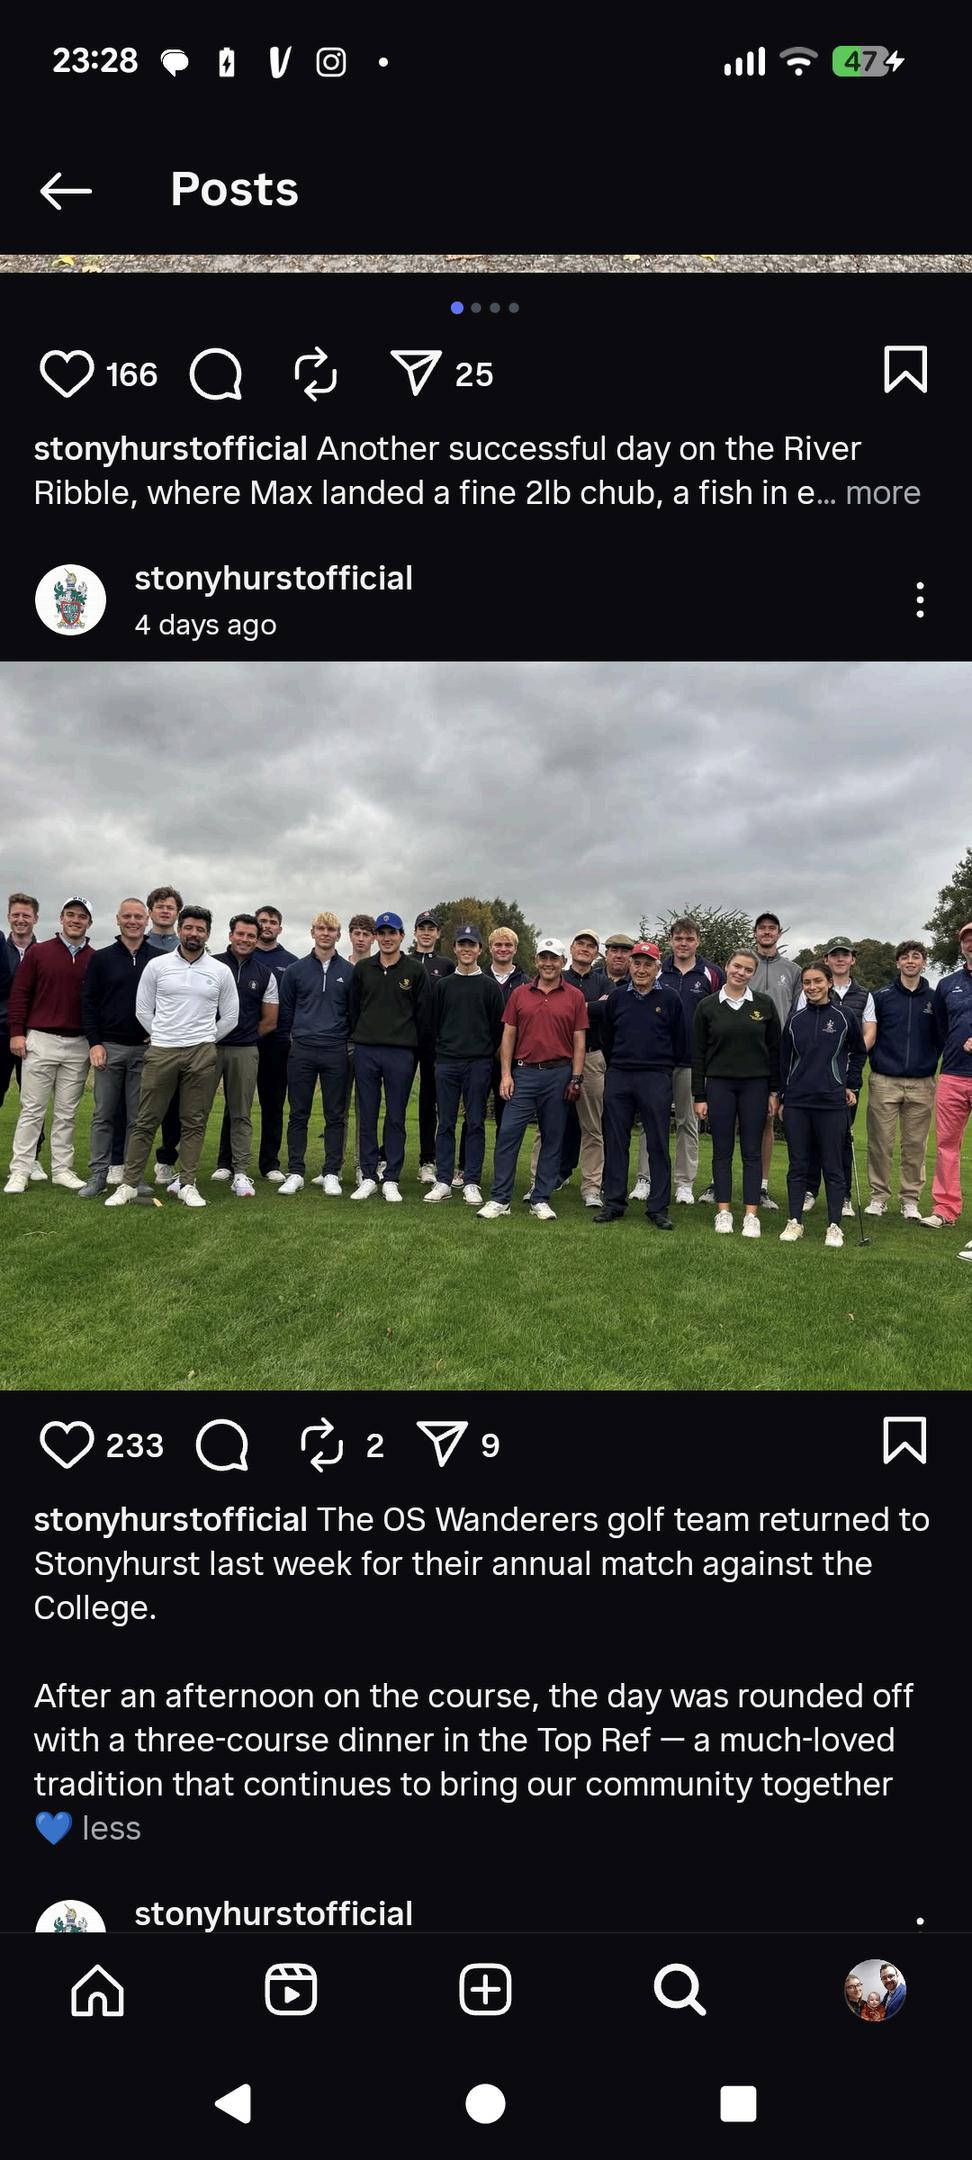Viewport: 972px width, 2160px height.
Task: Repost the River Ribble fishing post
Action: pos(316,374)
